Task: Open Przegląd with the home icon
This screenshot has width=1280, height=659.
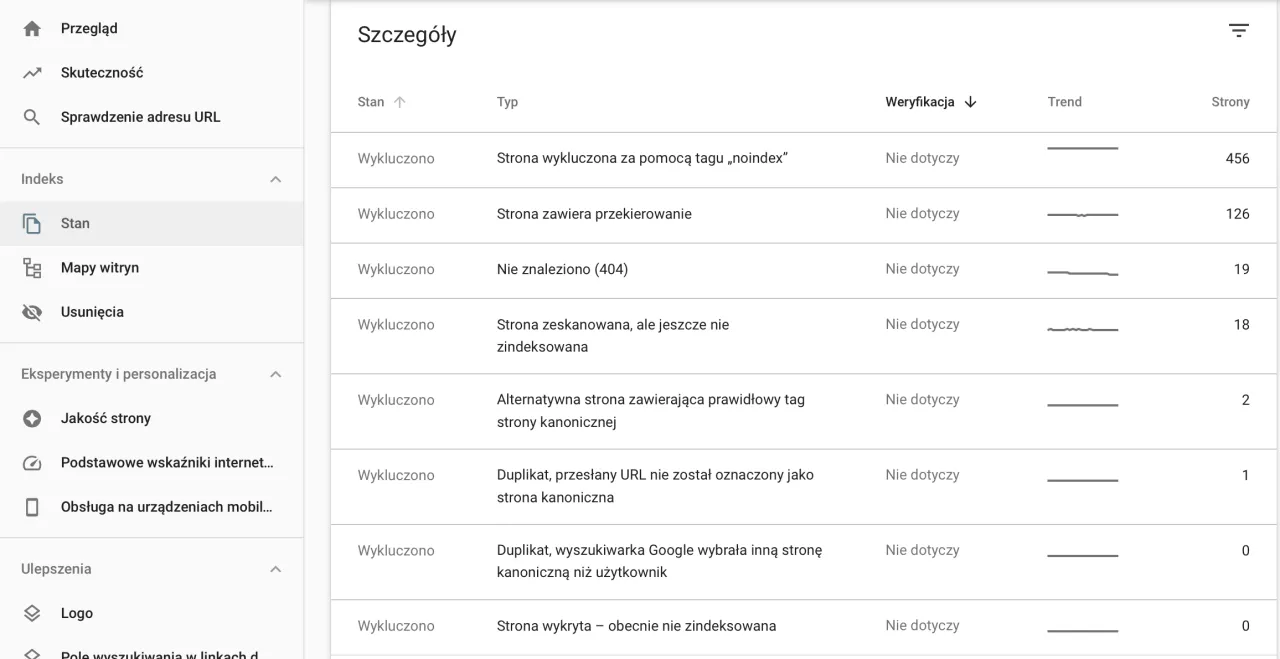Action: [x=31, y=28]
